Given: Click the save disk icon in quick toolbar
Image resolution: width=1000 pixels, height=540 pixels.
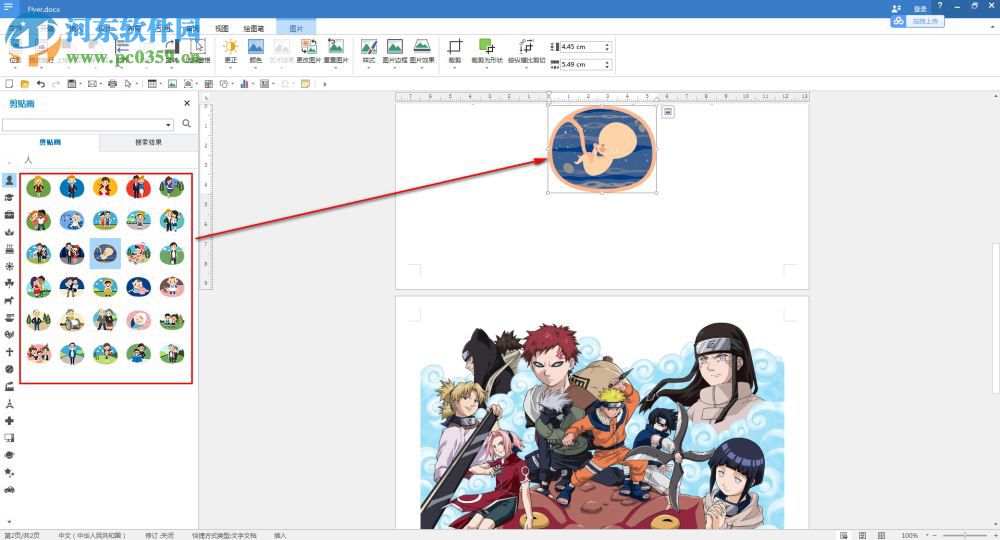Looking at the screenshot, I should point(71,84).
